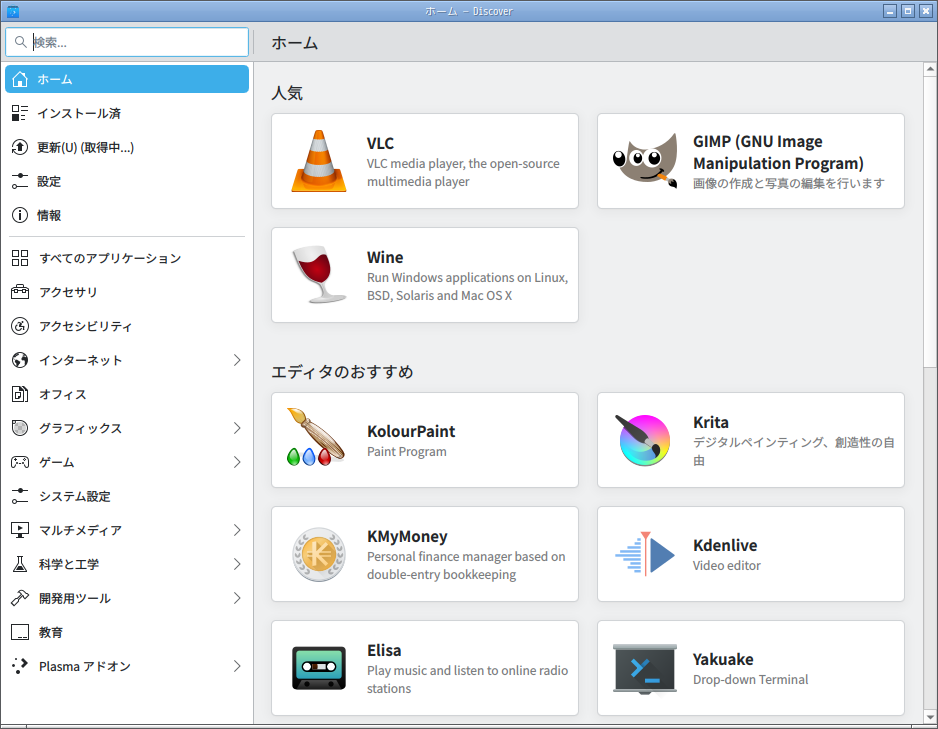Focus the 検索... search field
Viewport: 938px width, 729px height.
[127, 42]
